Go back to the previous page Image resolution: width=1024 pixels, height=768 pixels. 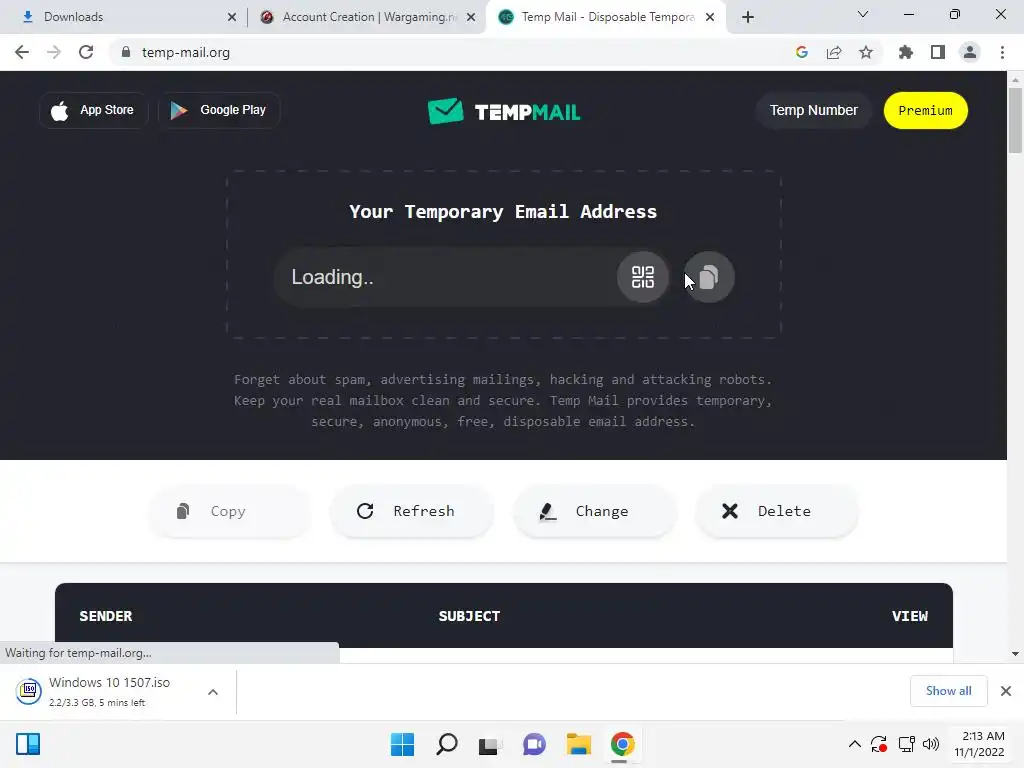(22, 52)
